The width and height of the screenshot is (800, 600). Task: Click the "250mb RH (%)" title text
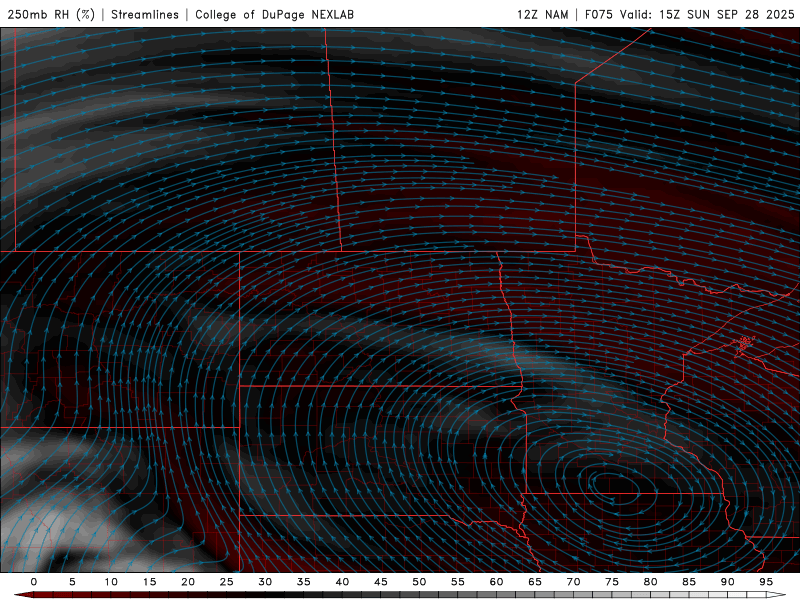coord(51,14)
